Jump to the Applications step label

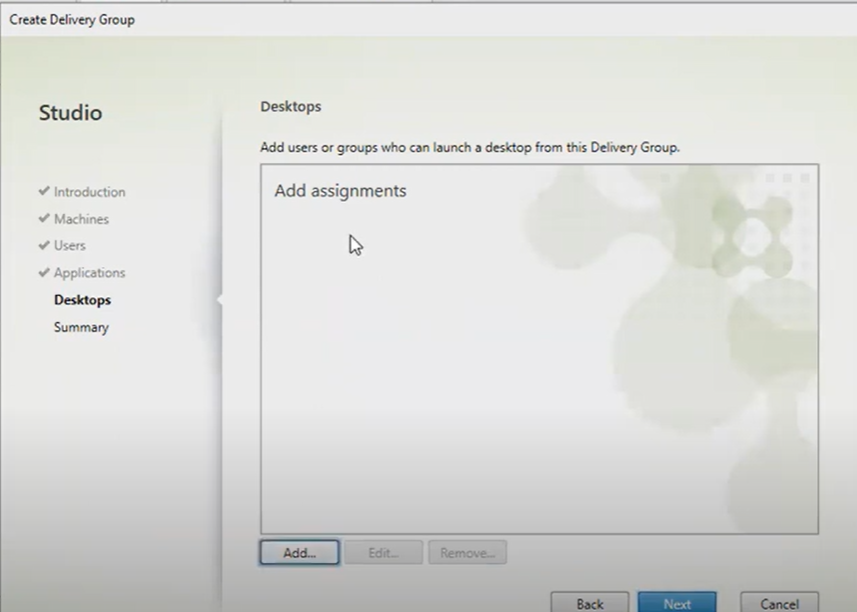tap(89, 273)
